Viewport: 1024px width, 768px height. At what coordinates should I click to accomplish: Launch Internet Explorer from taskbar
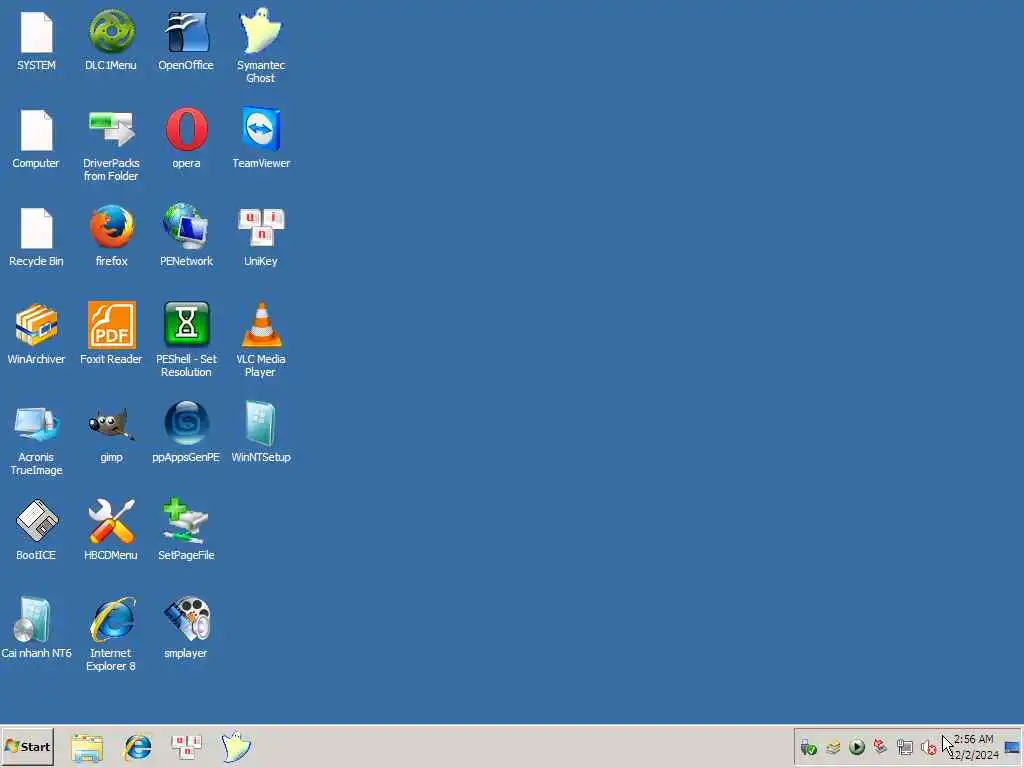click(138, 747)
